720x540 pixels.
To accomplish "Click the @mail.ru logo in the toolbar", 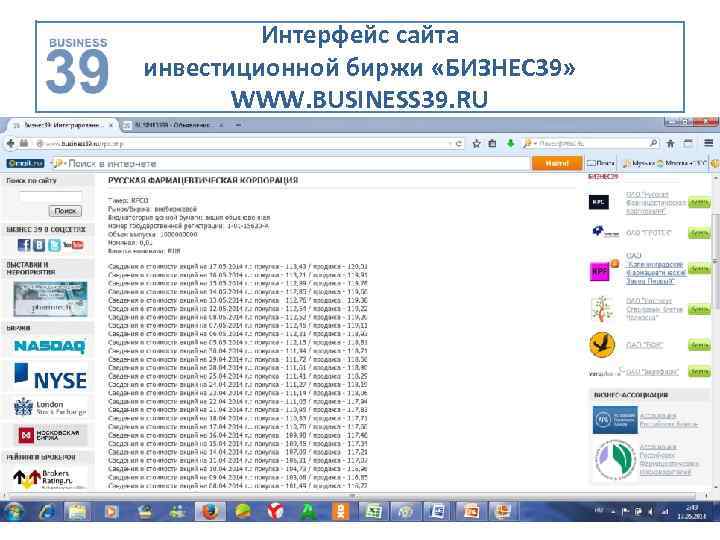I will click(25, 163).
